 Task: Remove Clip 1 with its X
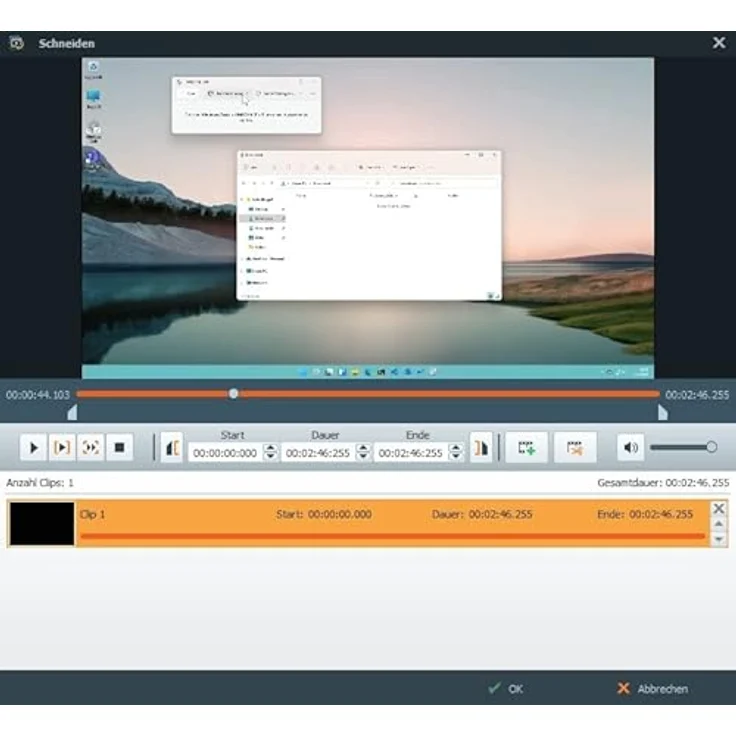point(719,508)
